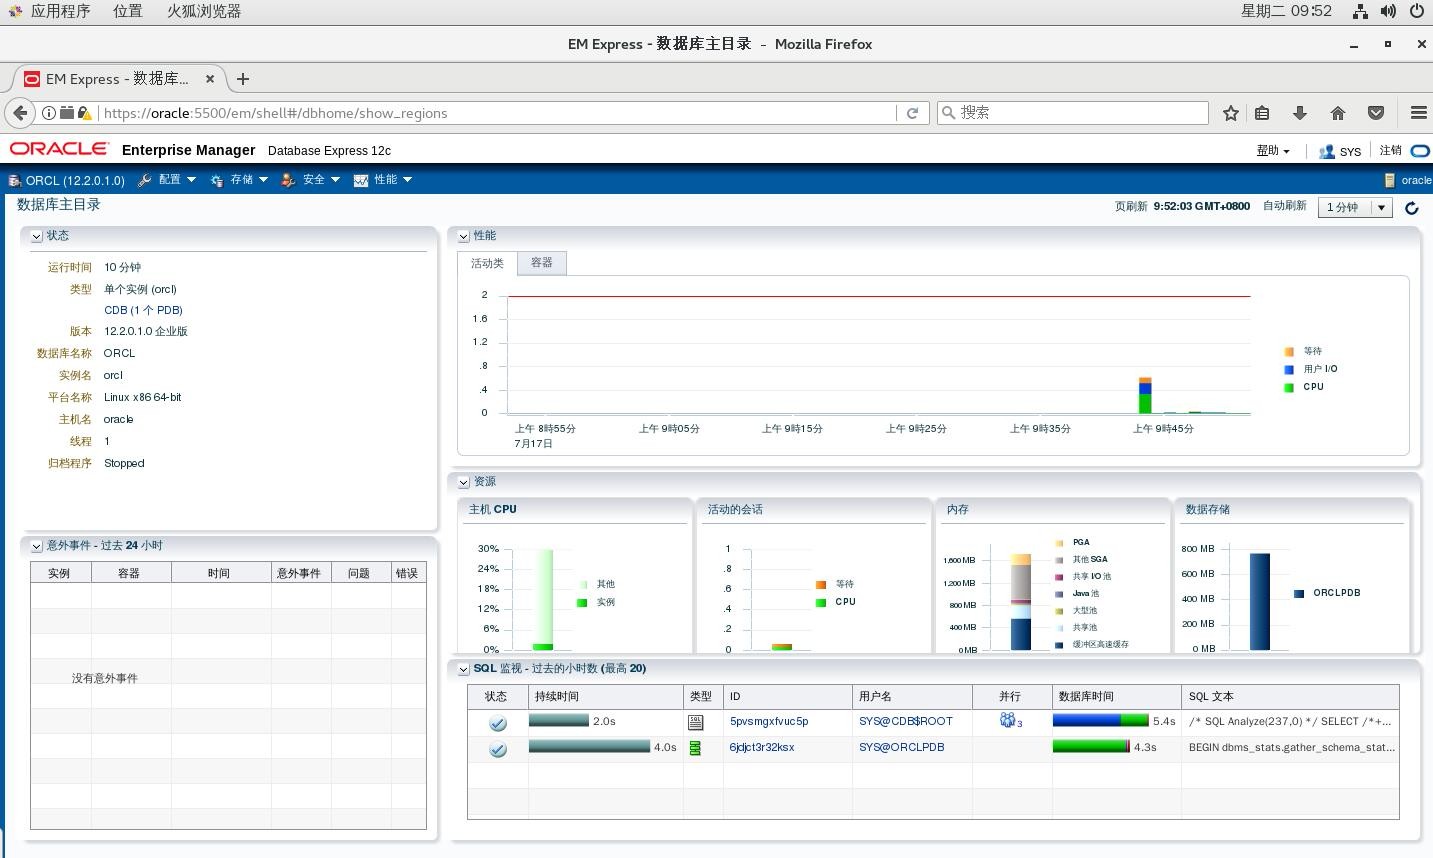Click the status checkmark for 6jdjct3r32ksx
This screenshot has height=858, width=1433.
point(497,749)
